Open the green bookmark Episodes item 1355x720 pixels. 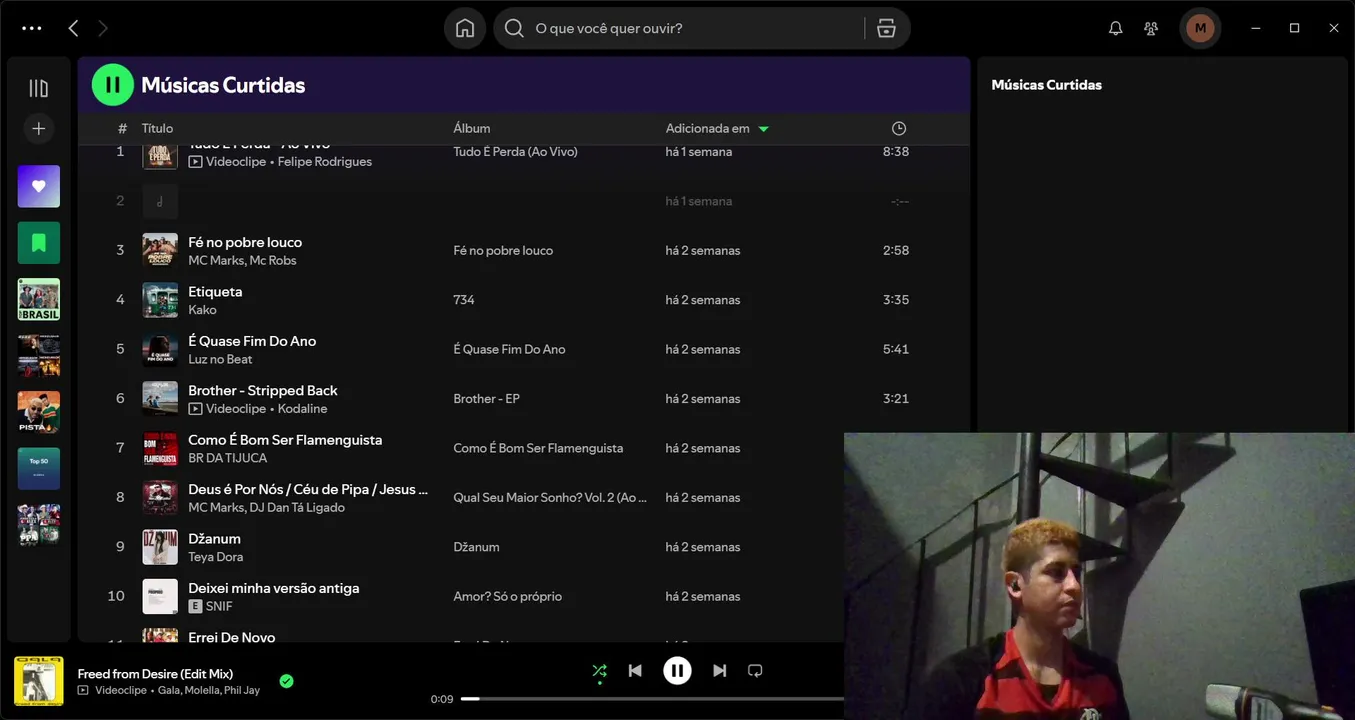[39, 242]
